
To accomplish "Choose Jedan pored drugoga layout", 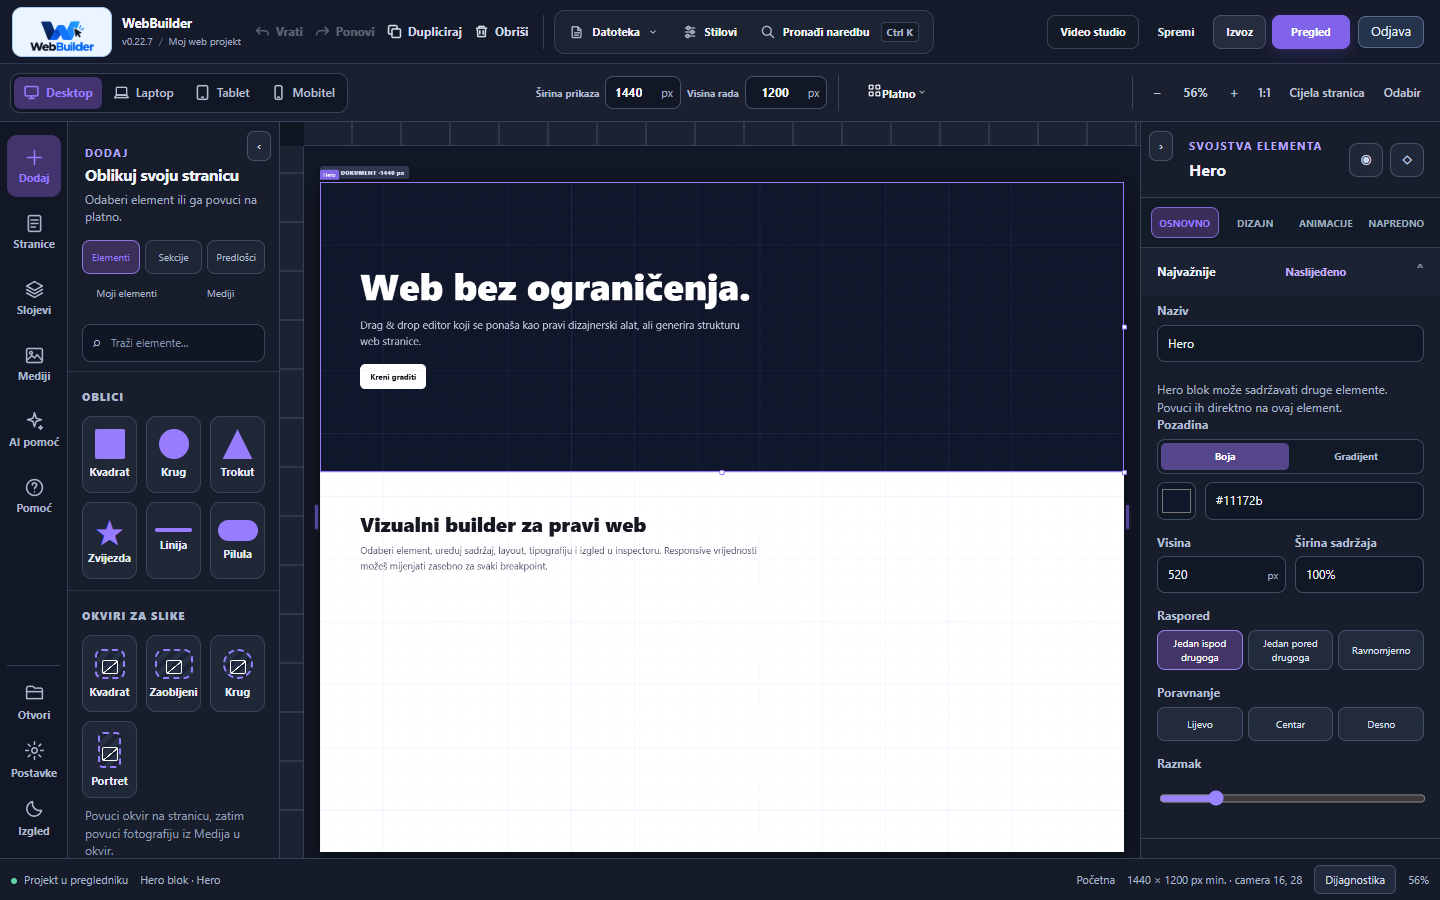I will pos(1290,650).
